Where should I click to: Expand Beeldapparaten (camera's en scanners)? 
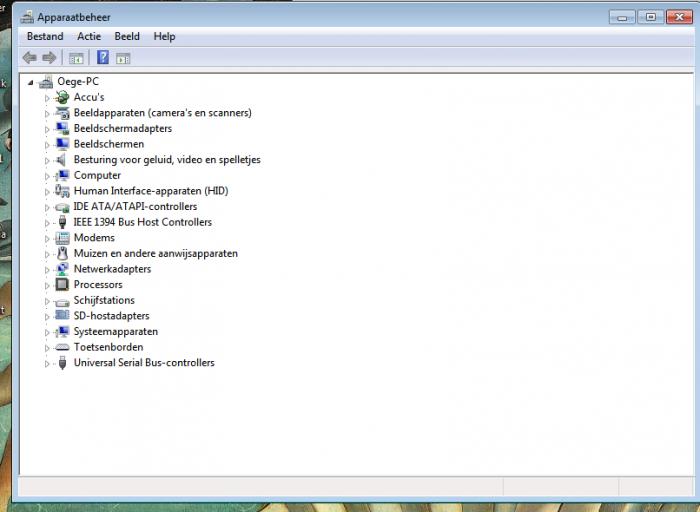(47, 114)
